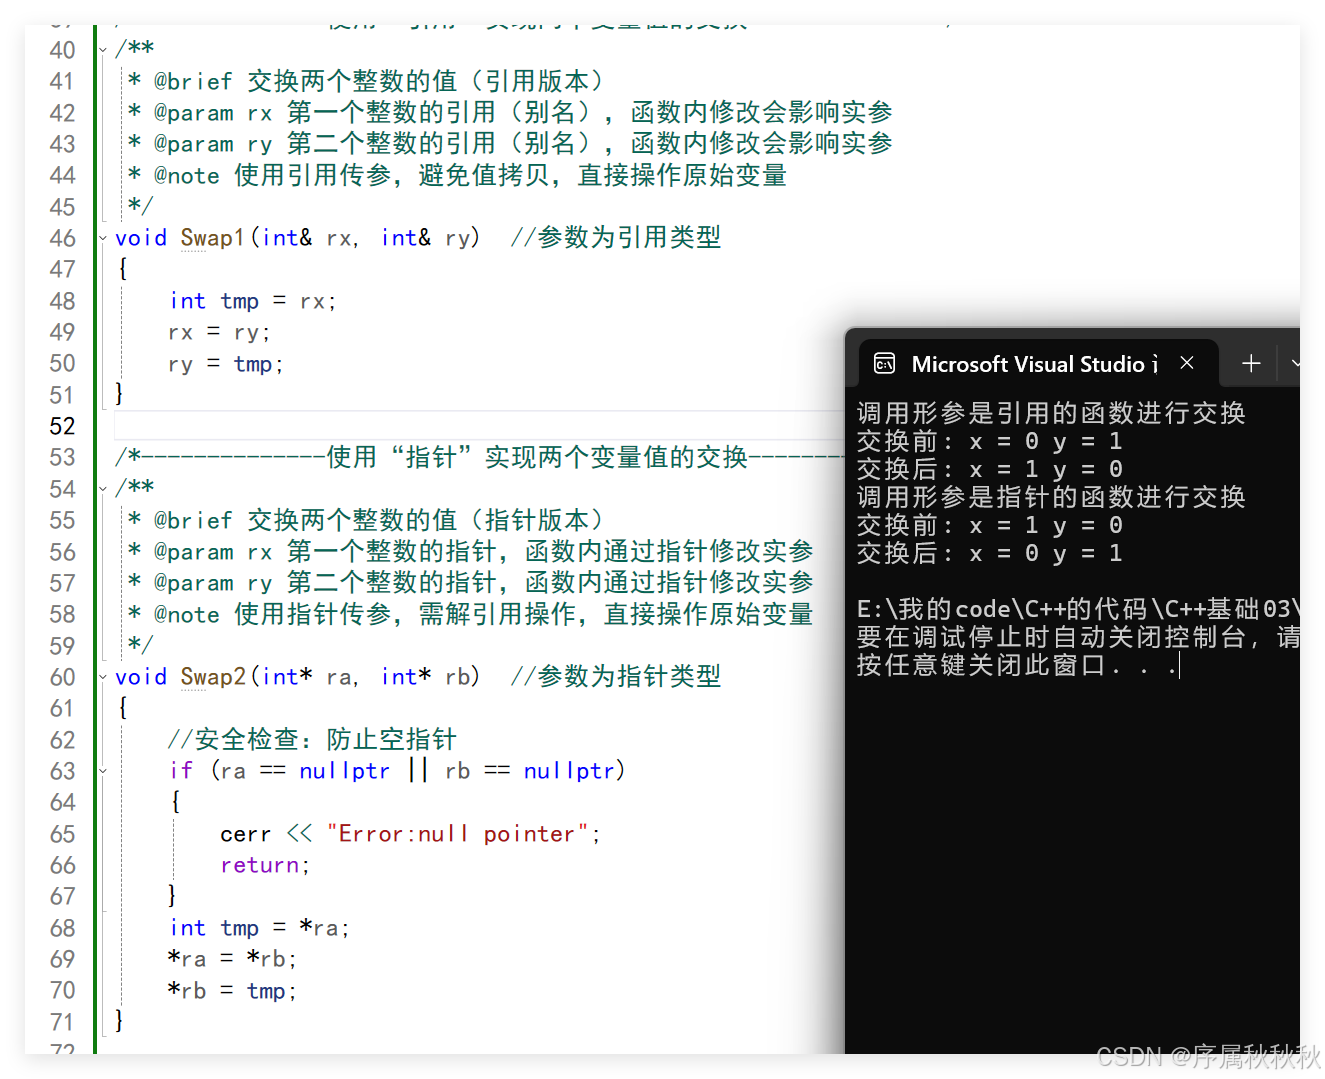
Task: Click the "@brief 交换两个整数的值（引用版本）" comment
Action: [x=379, y=81]
